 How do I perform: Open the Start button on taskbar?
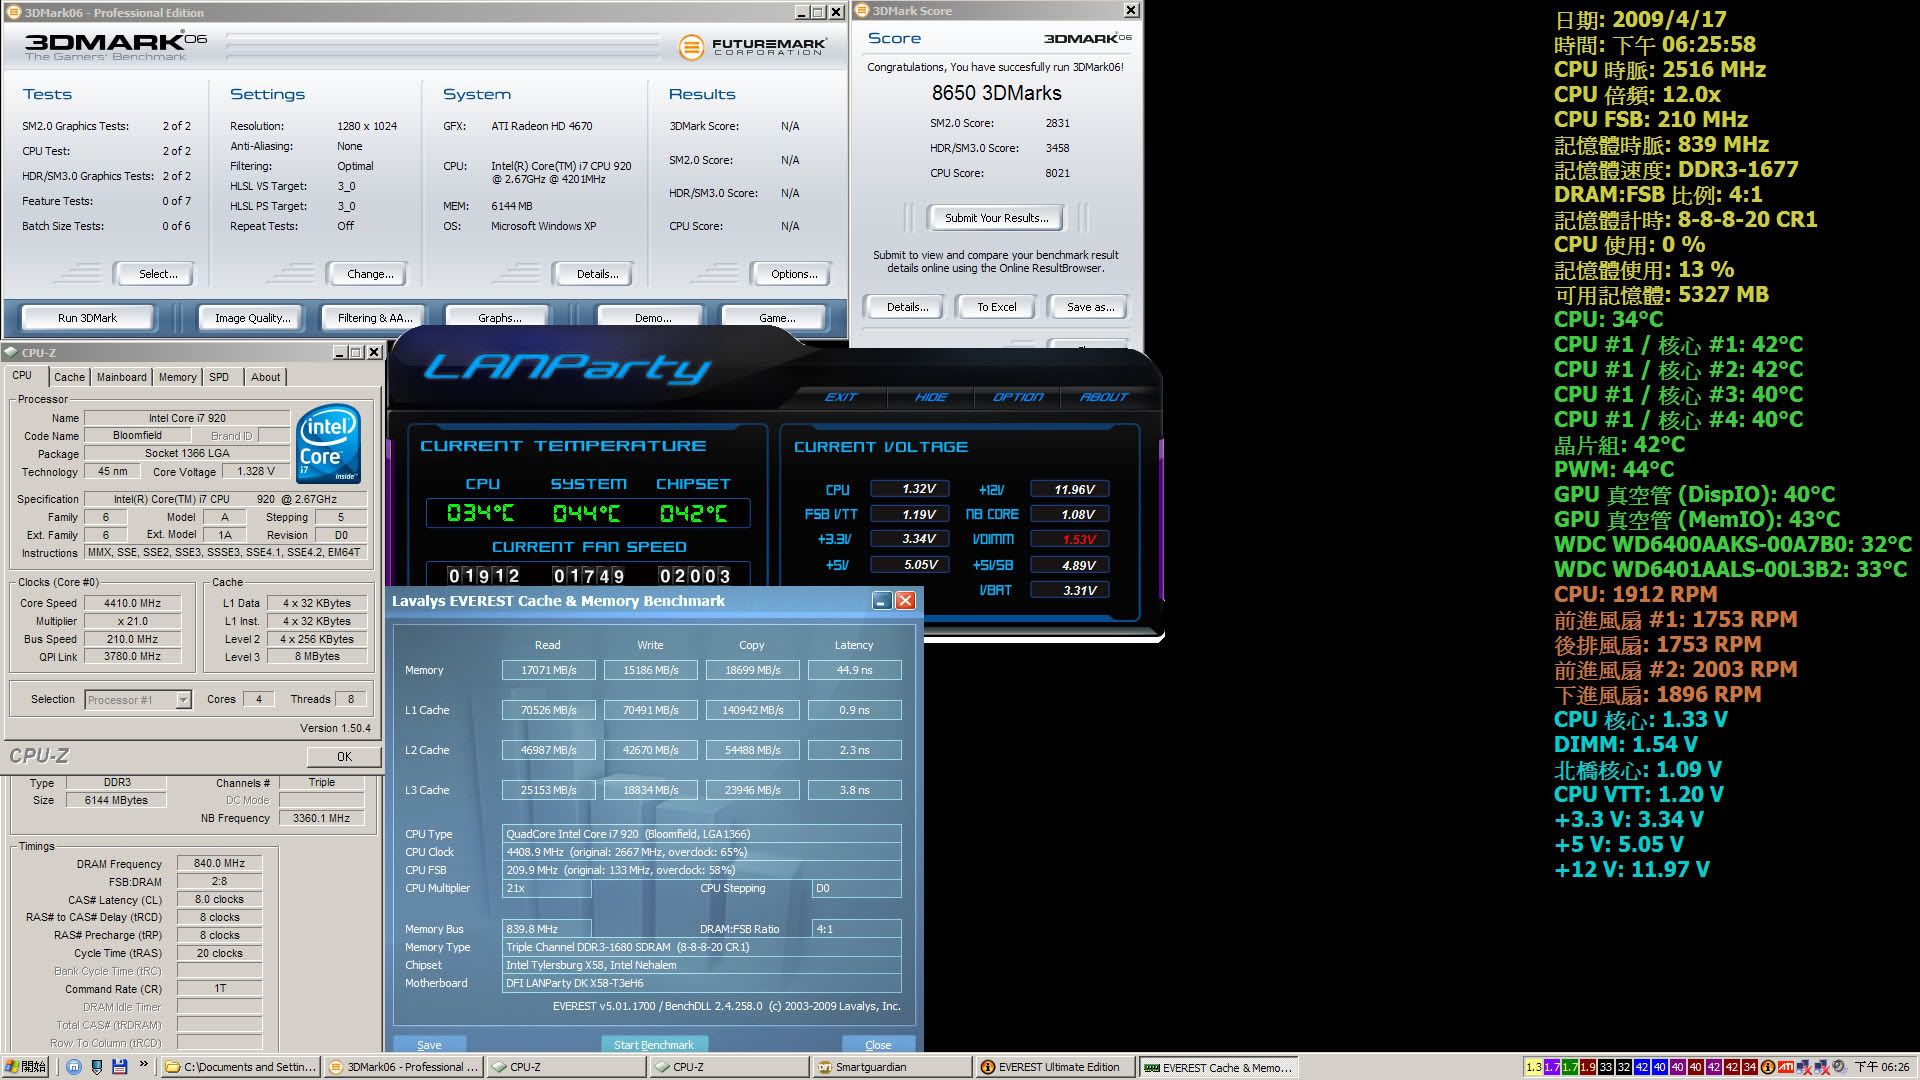26,1067
